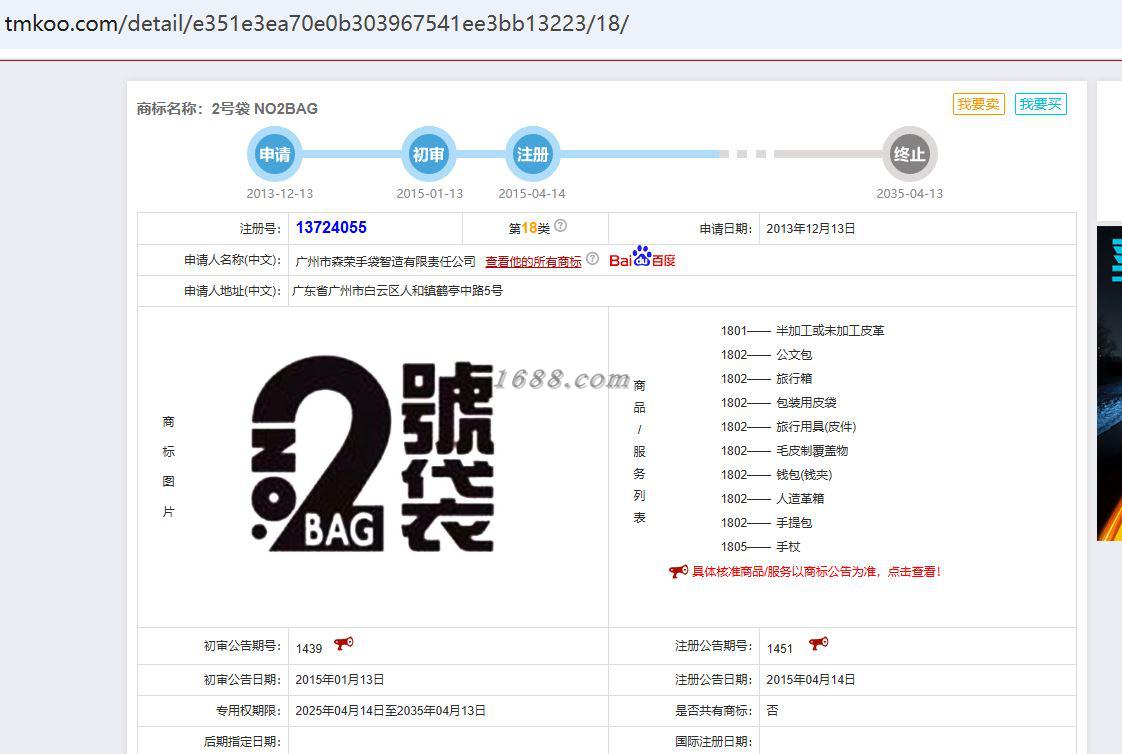The width and height of the screenshot is (1122, 754).
Task: Click the browser URL address bar
Action: tap(561, 24)
